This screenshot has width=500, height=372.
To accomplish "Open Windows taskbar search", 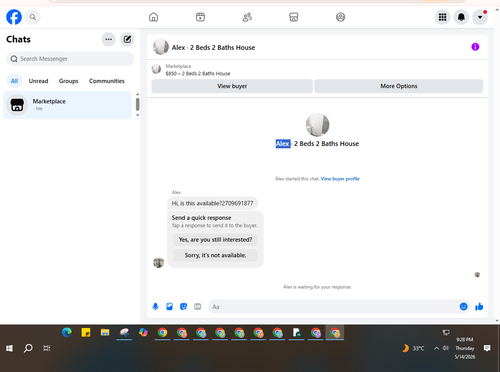I will pyautogui.click(x=28, y=348).
